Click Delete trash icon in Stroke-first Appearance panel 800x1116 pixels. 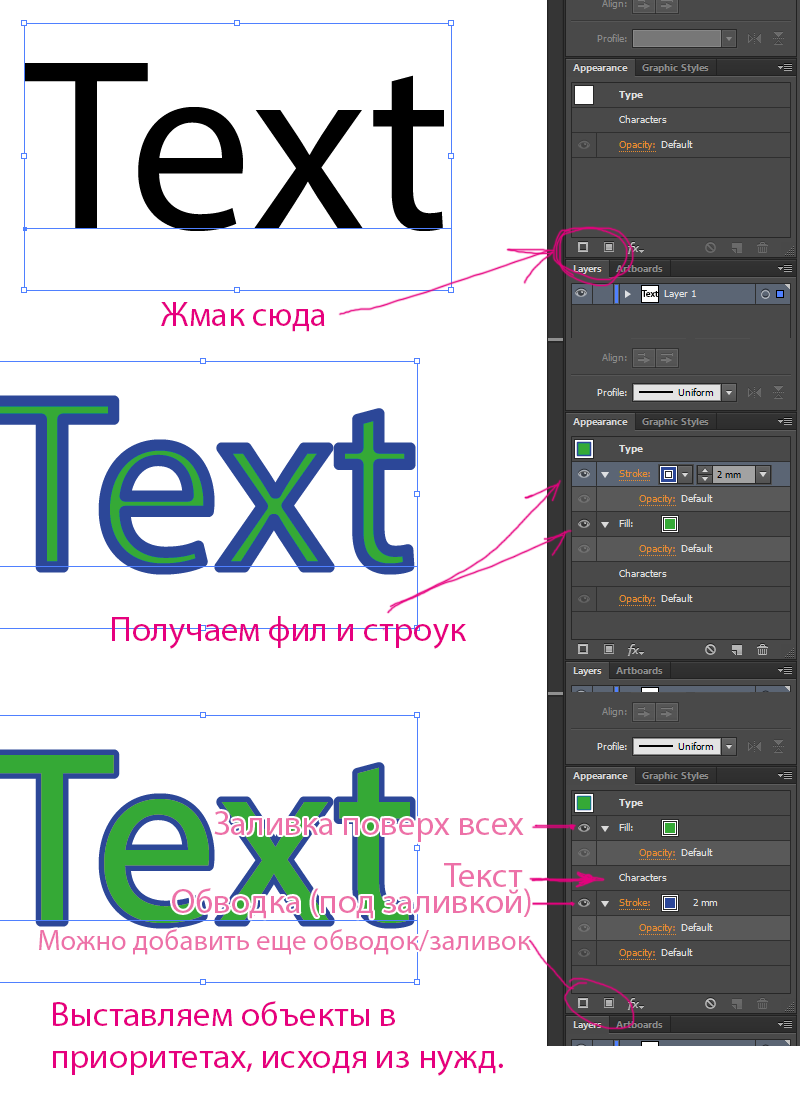[x=762, y=649]
